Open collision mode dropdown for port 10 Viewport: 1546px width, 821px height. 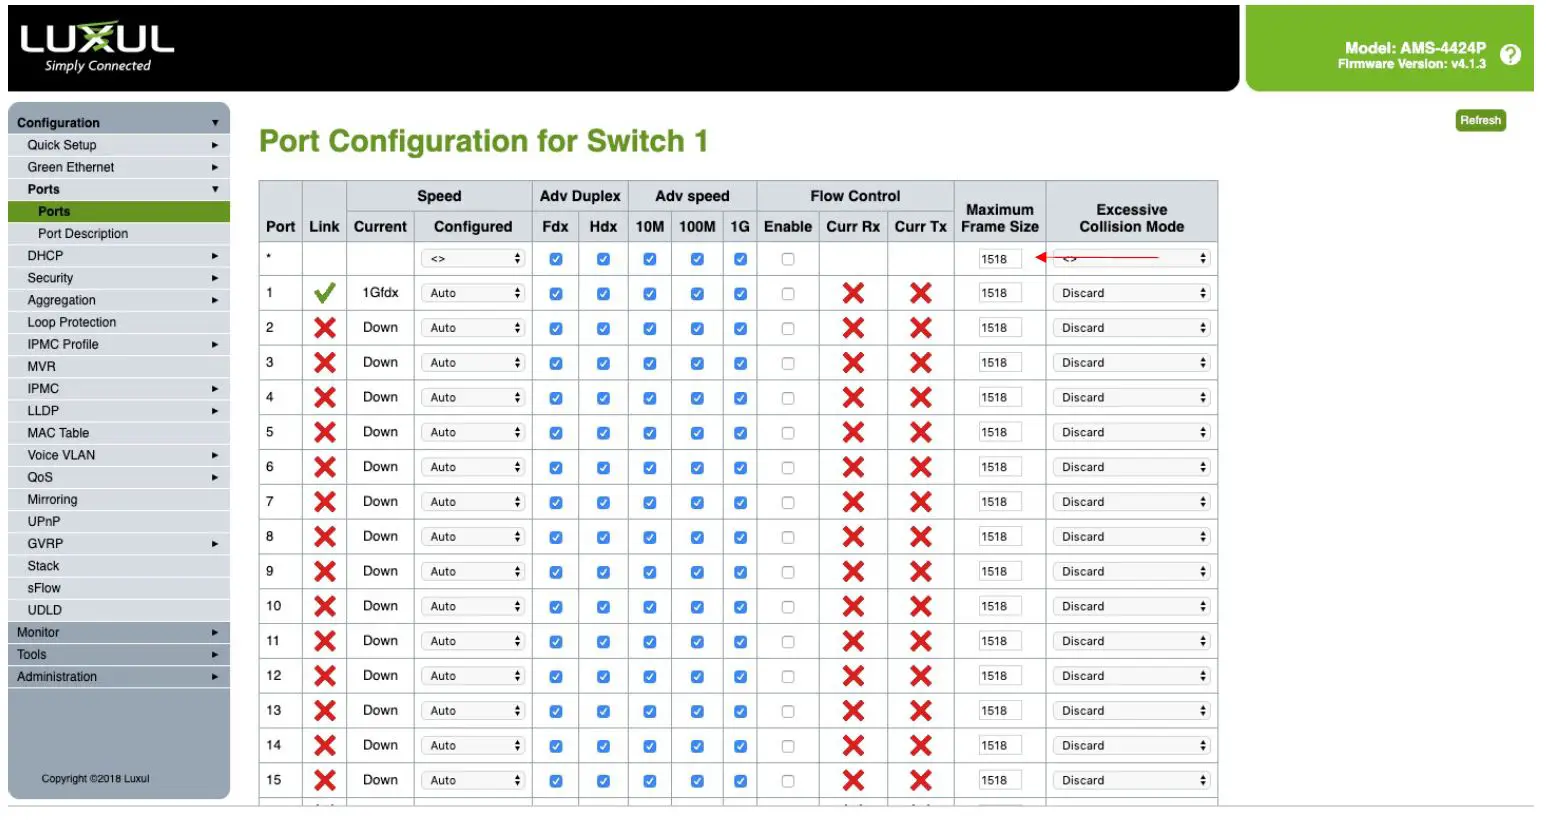(1131, 606)
